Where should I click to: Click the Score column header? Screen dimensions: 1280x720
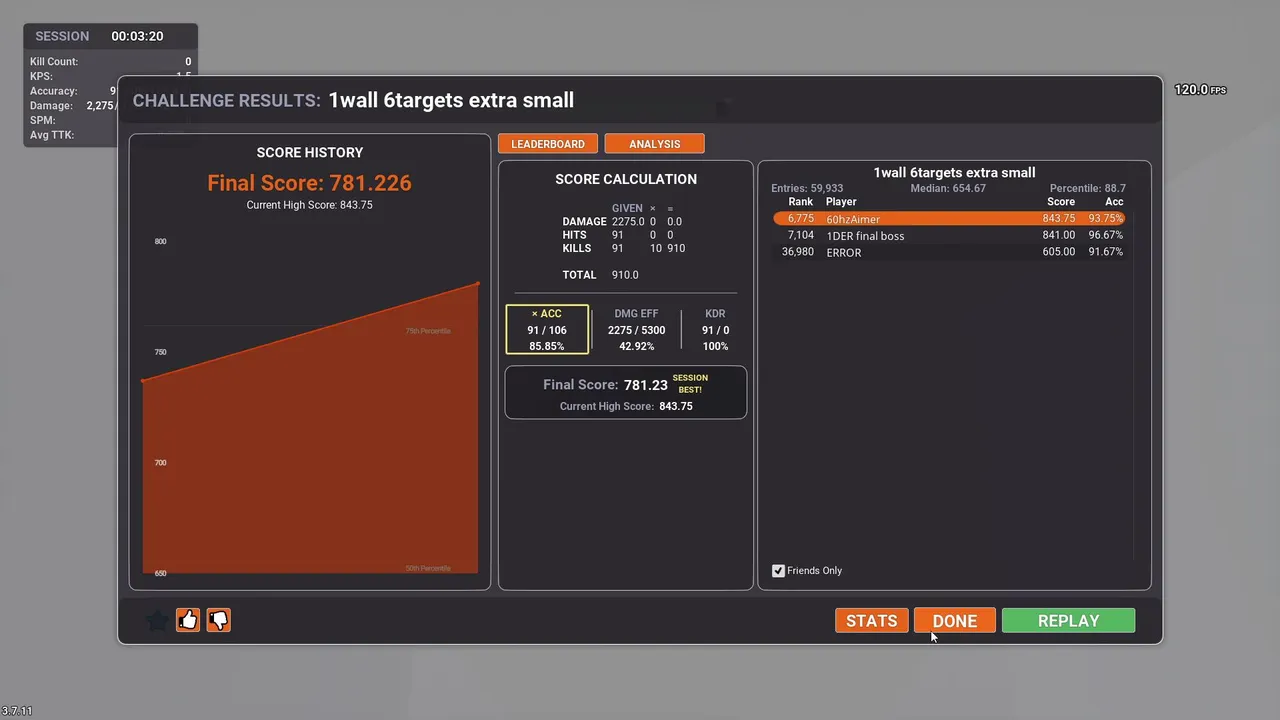tap(1060, 202)
